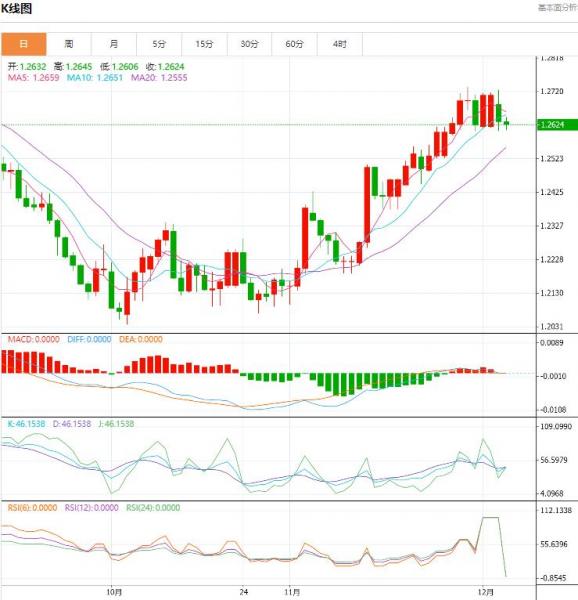Click the DEA legend label
The image size is (578, 600).
click(141, 339)
